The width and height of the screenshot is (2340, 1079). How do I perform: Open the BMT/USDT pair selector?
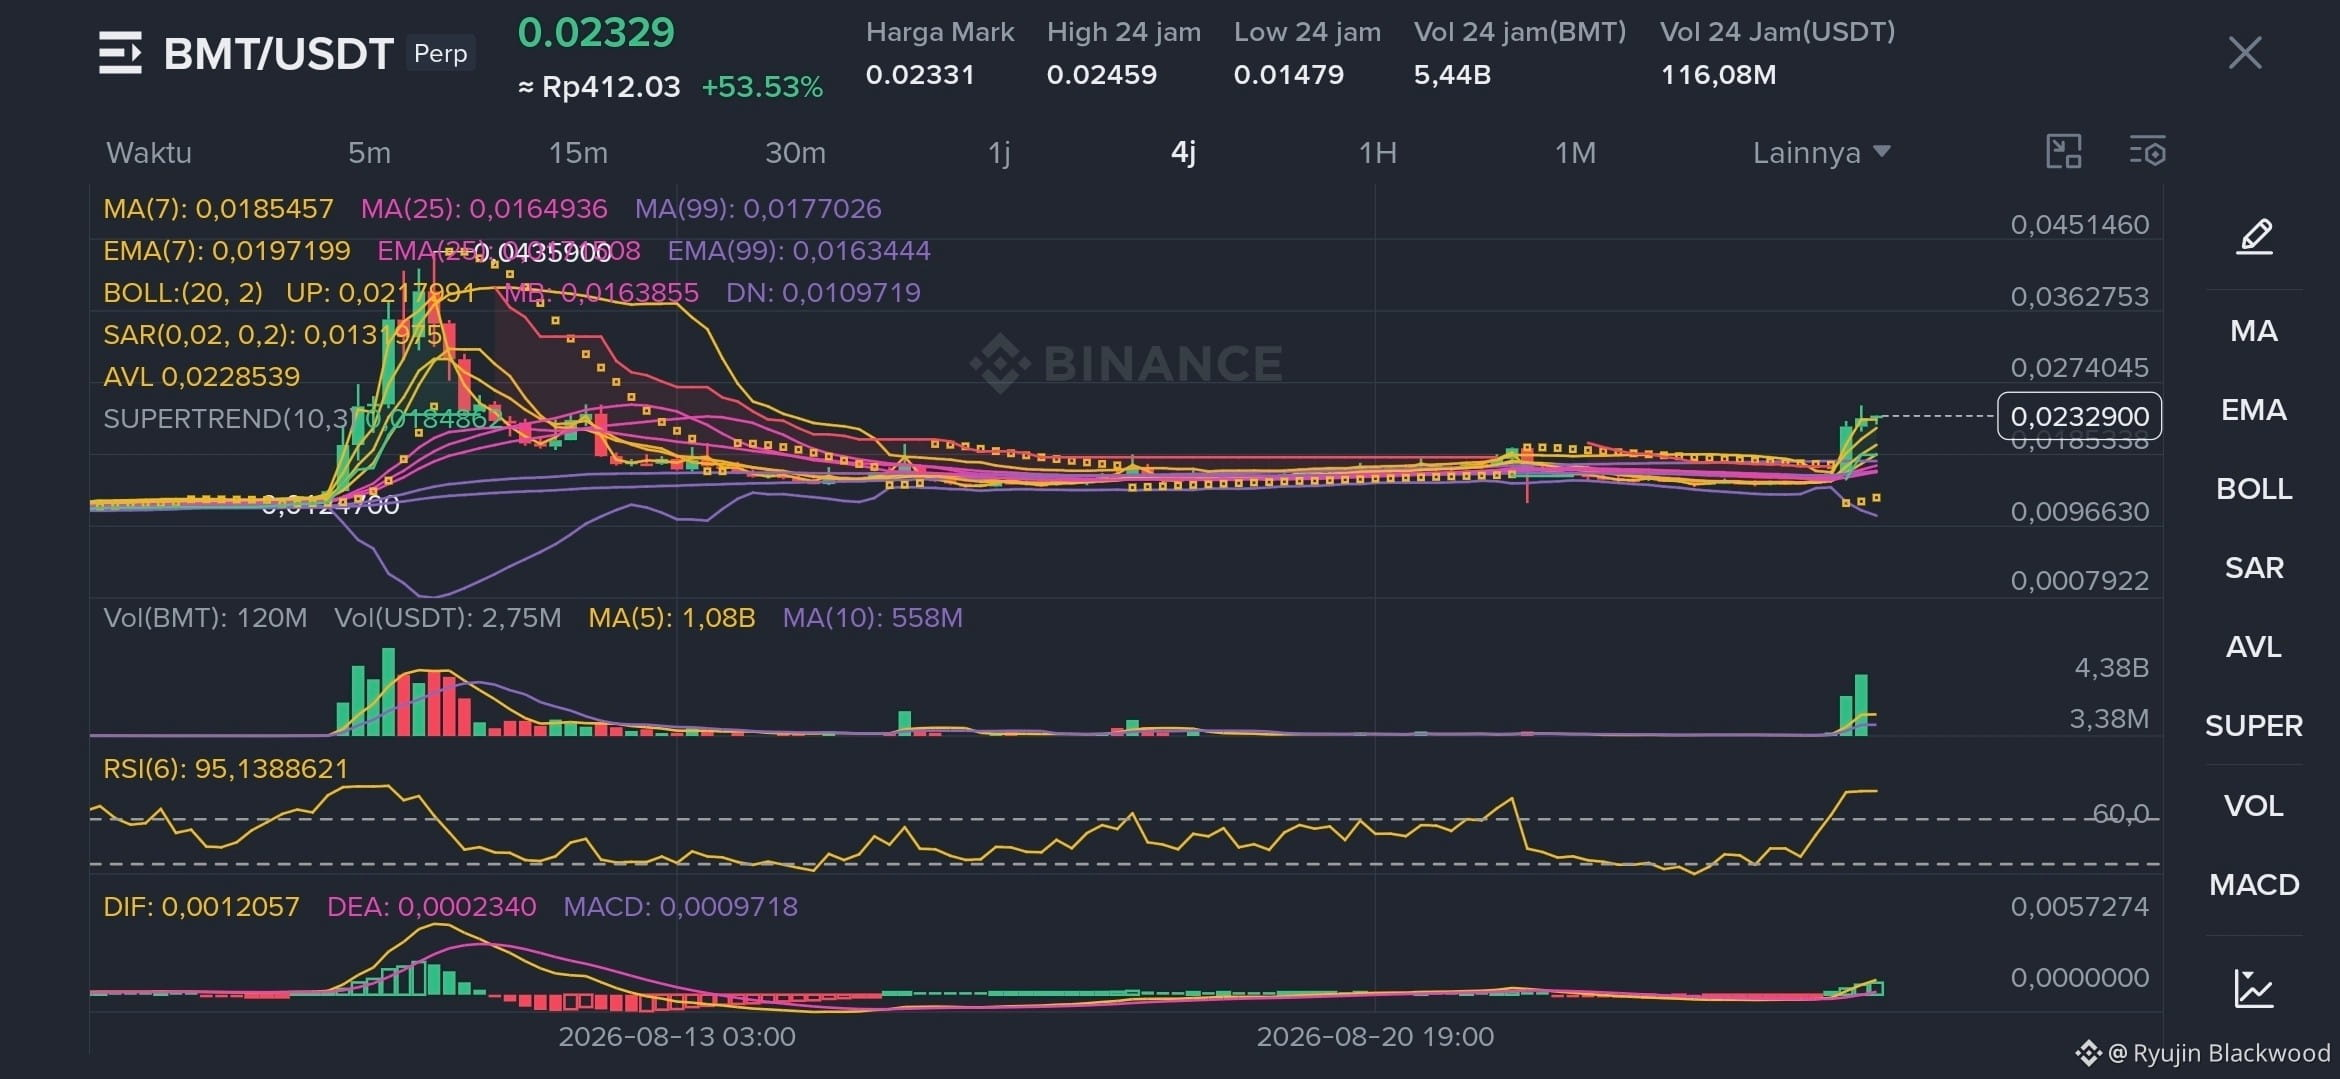[x=278, y=53]
